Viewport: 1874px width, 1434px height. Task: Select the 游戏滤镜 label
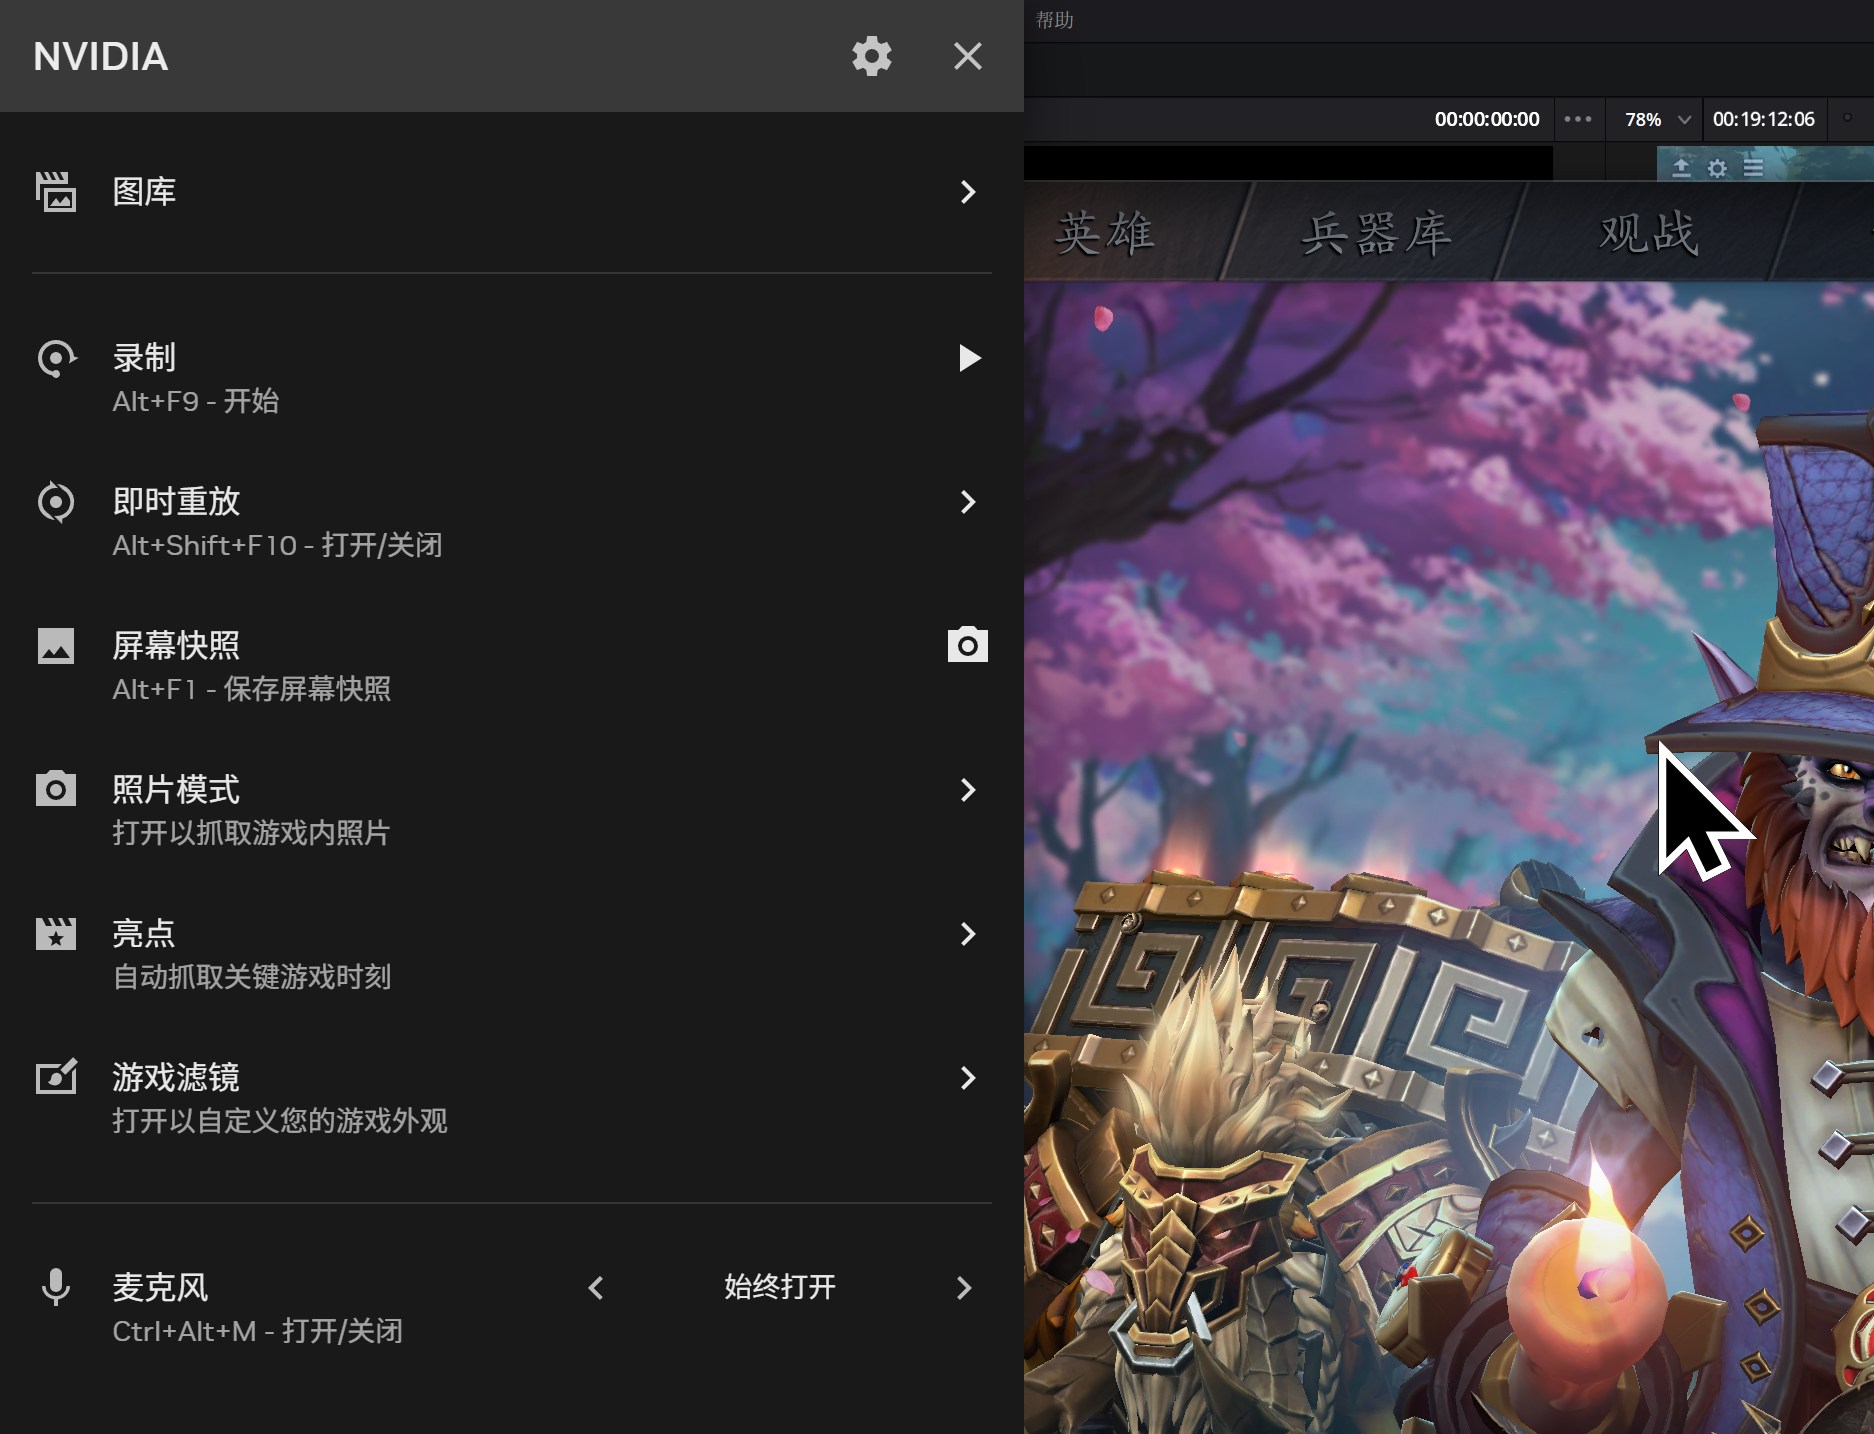(176, 1077)
